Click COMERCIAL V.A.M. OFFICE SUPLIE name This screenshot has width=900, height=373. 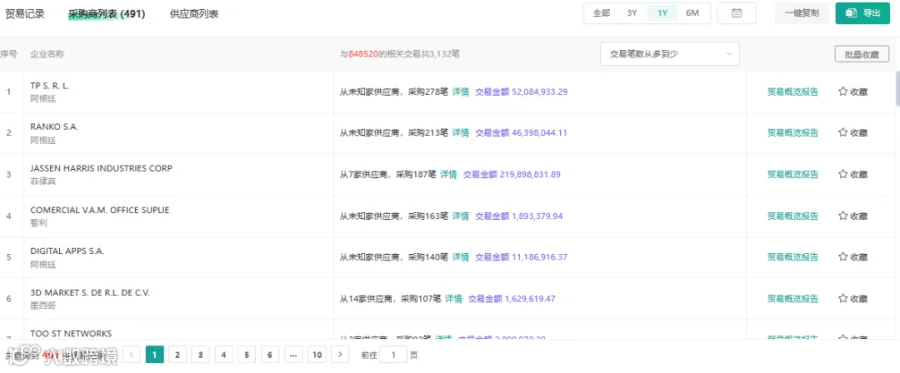tap(100, 210)
